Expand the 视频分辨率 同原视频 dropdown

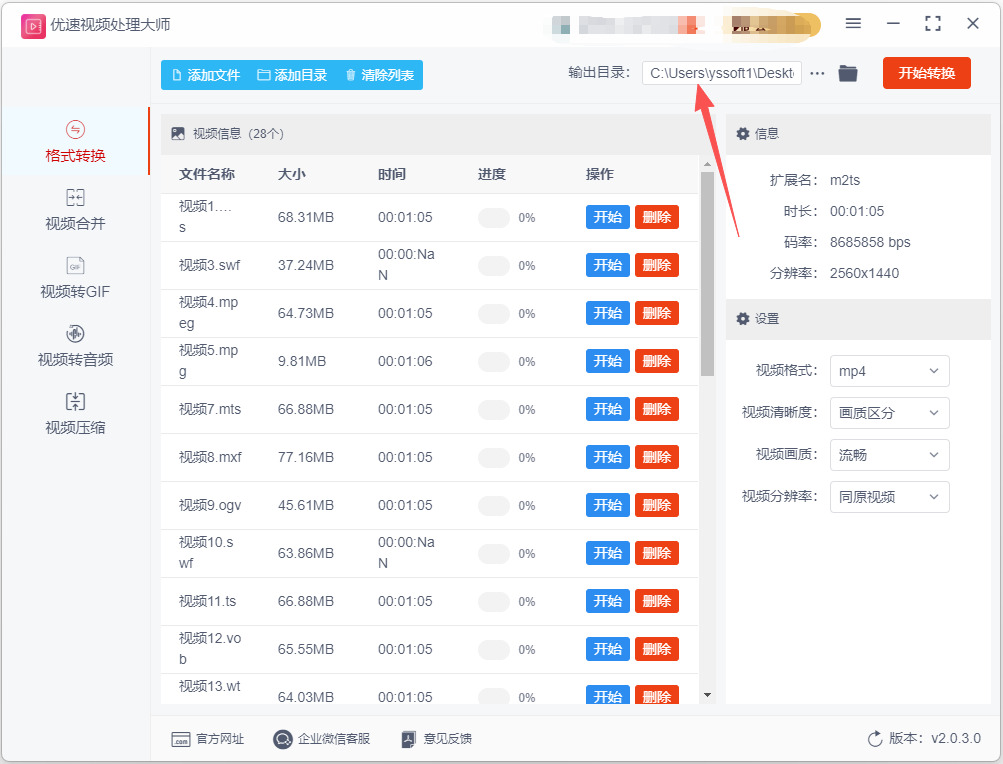click(889, 497)
